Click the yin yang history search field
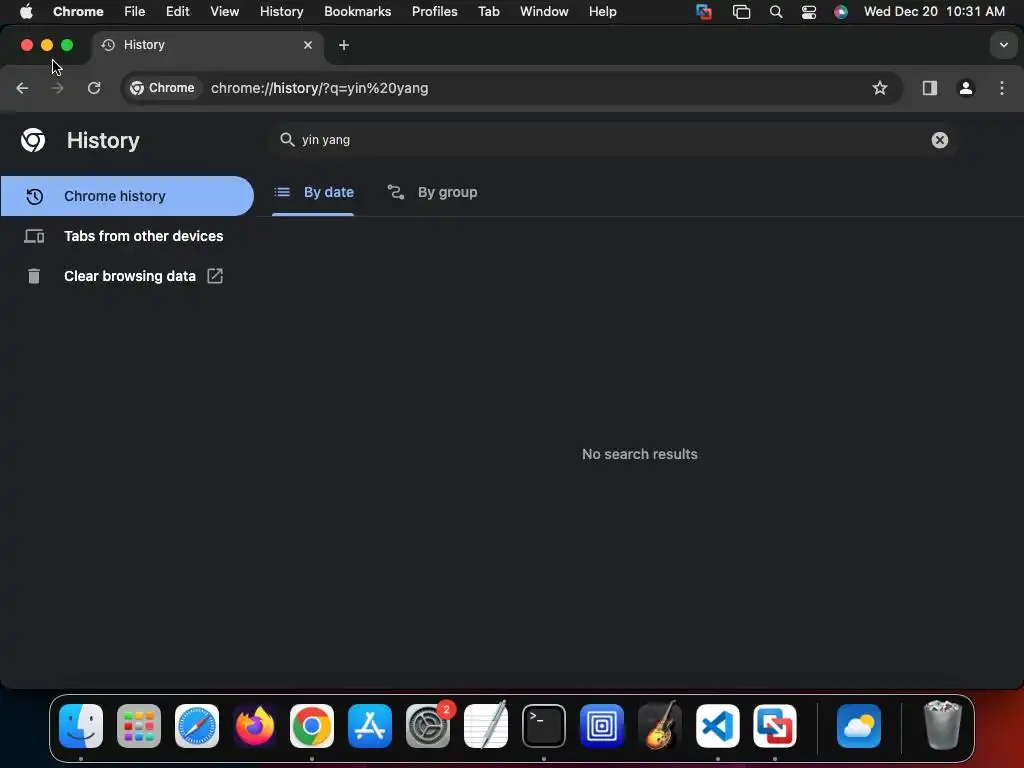The image size is (1024, 768). pos(614,140)
